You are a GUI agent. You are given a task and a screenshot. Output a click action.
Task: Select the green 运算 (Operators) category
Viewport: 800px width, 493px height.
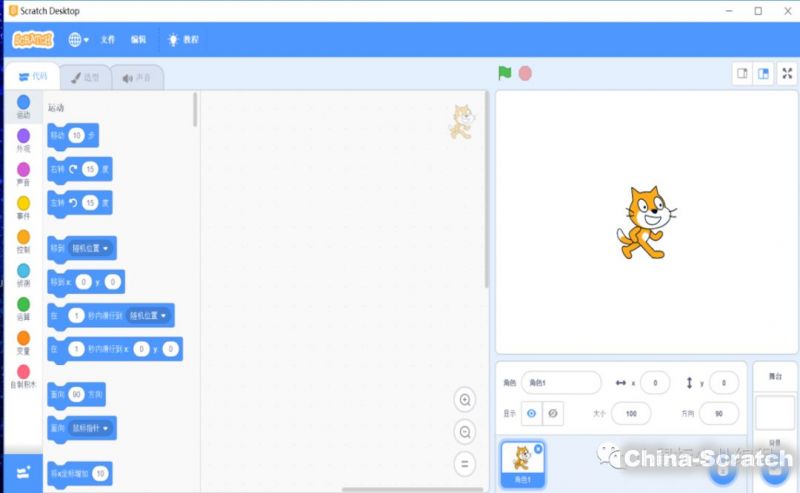[x=23, y=309]
